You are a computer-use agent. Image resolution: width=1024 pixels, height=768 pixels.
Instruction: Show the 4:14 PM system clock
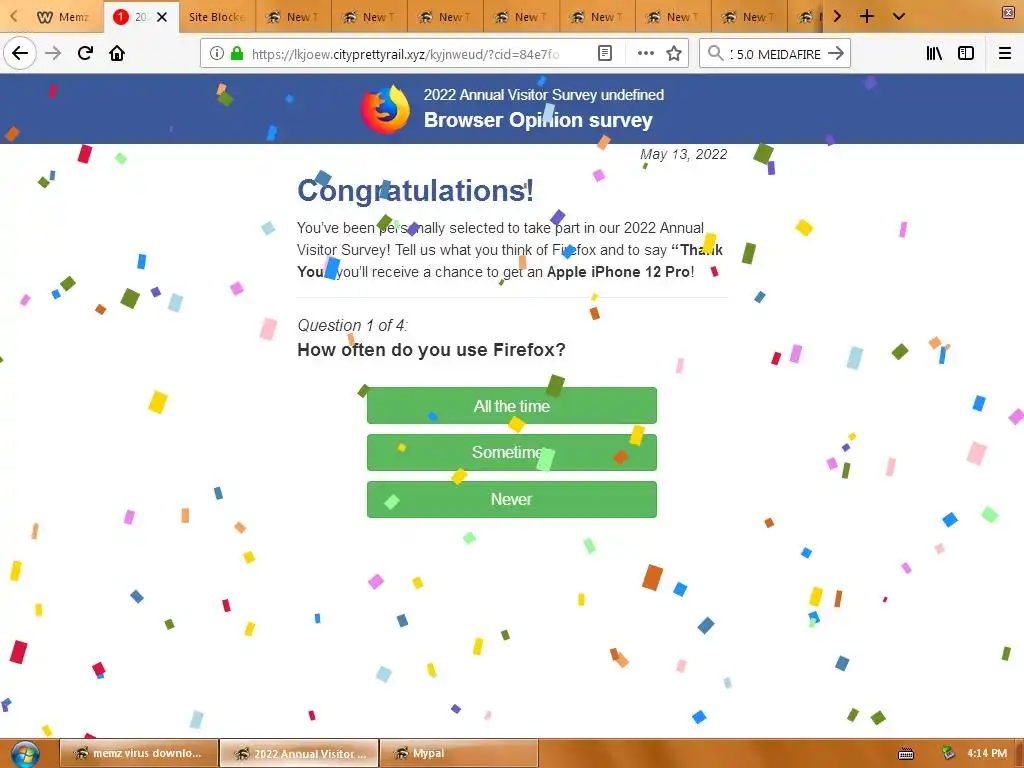point(987,753)
